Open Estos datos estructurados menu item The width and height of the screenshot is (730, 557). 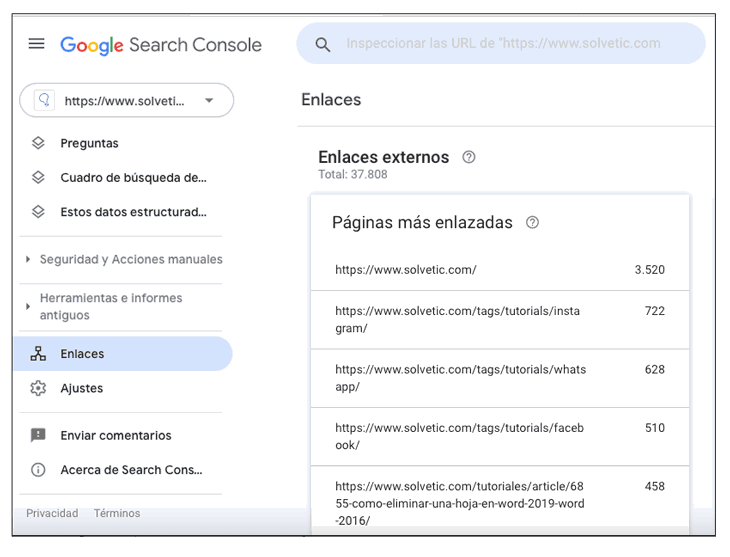point(133,212)
